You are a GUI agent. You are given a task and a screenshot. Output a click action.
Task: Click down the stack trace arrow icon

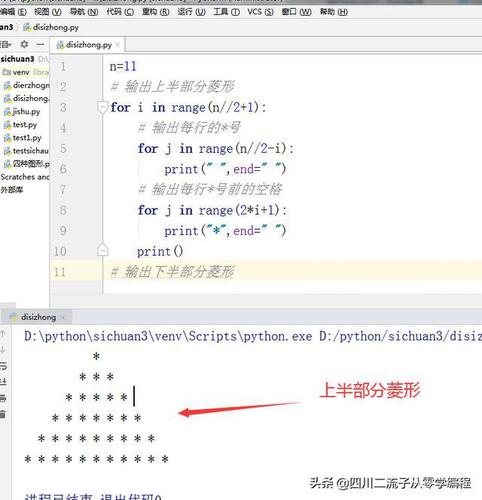[x=3, y=350]
